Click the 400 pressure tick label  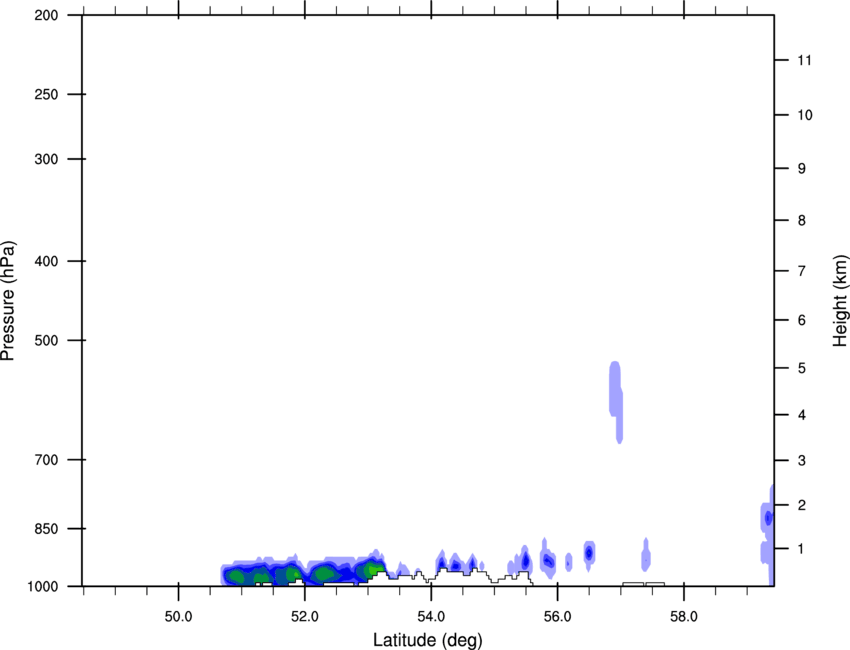pos(46,261)
